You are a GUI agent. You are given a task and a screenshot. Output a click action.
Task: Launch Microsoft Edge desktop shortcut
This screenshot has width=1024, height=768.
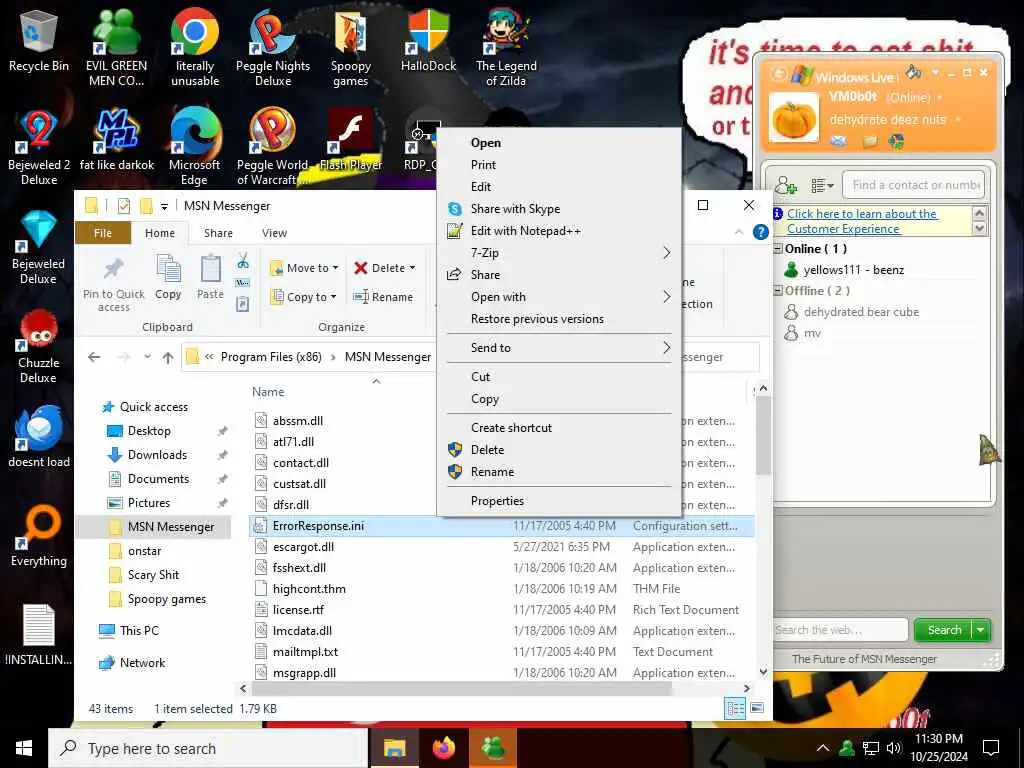[x=194, y=148]
